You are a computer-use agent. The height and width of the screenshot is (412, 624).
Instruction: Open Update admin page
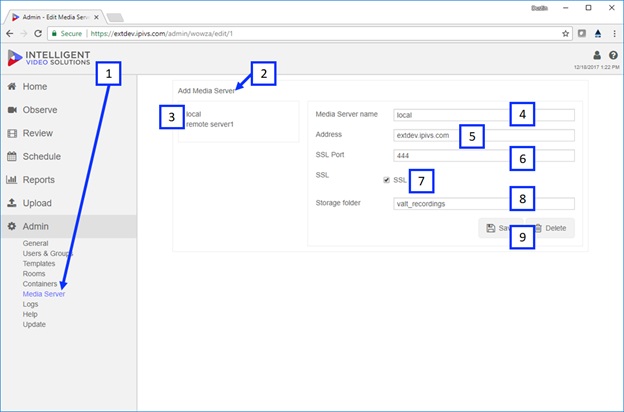pyautogui.click(x=34, y=324)
